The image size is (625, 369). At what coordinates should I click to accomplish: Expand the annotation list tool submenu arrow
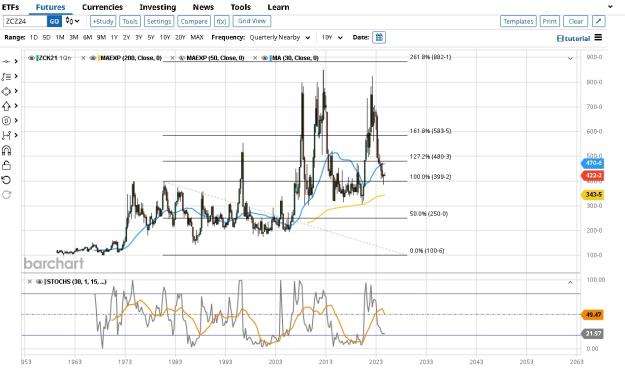pyautogui.click(x=16, y=76)
